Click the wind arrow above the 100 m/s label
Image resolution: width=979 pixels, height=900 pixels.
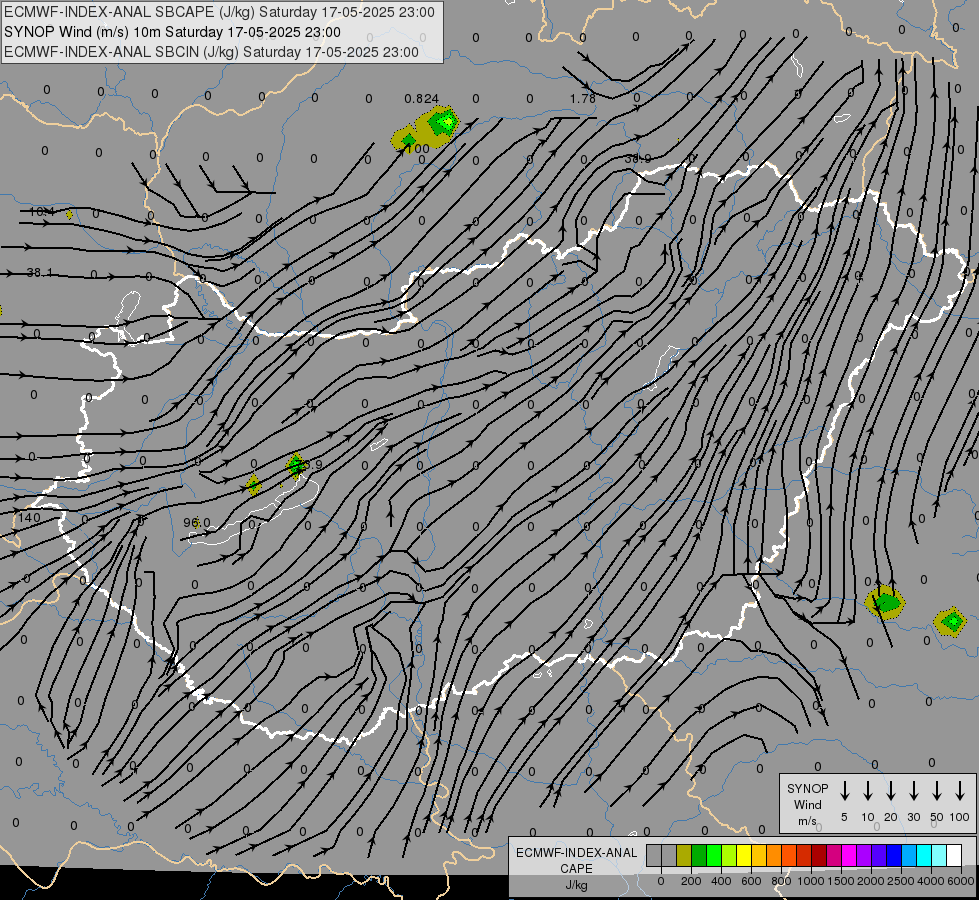[960, 790]
